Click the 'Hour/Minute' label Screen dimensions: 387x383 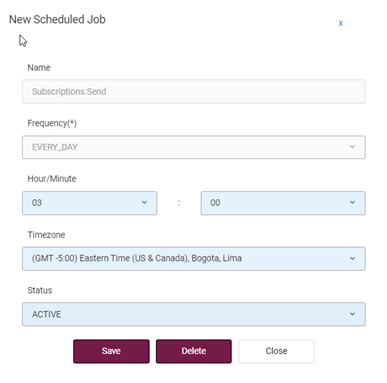point(52,179)
